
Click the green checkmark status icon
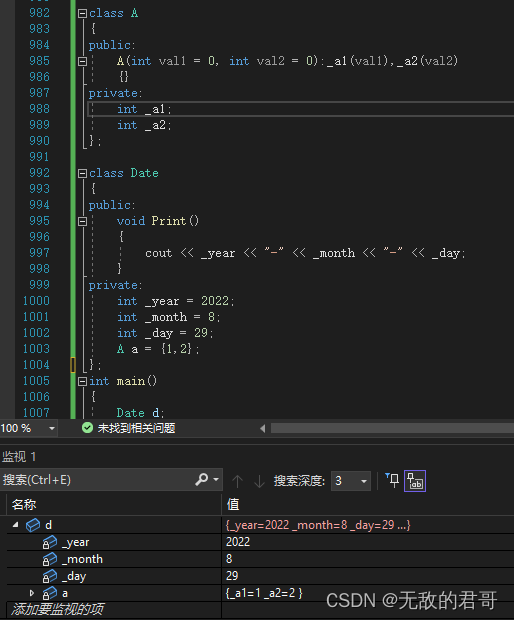pos(87,428)
